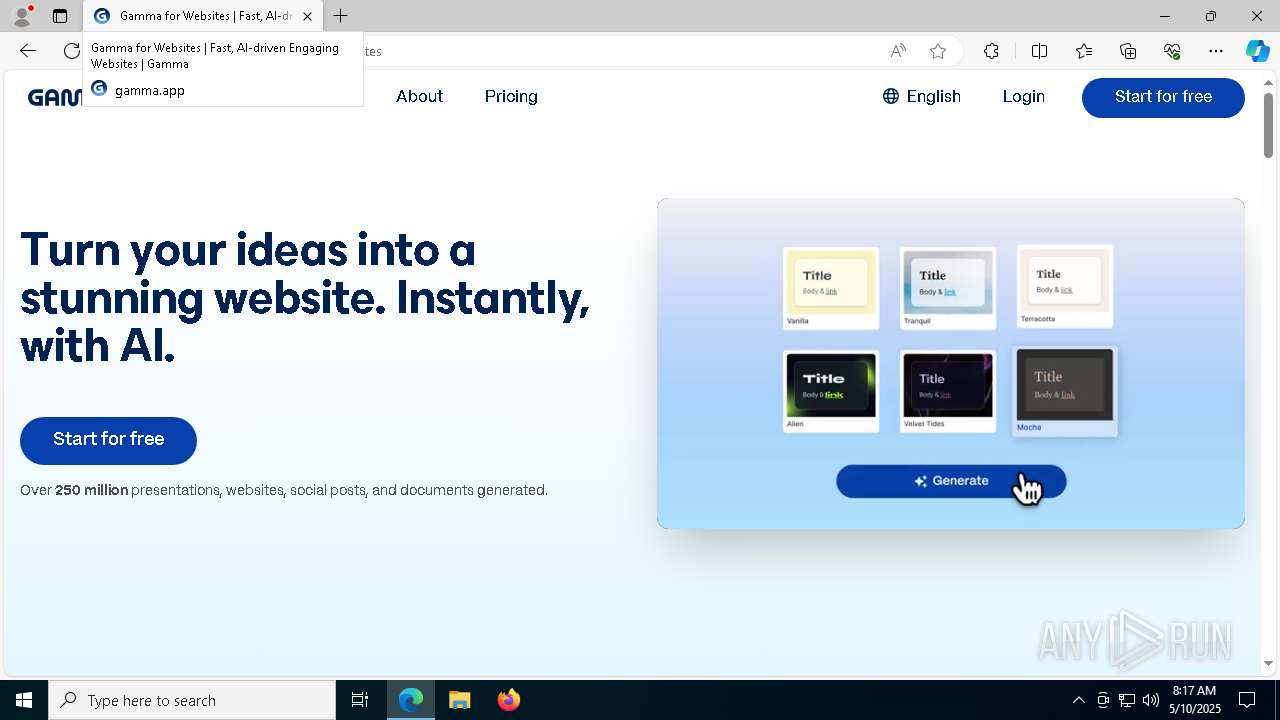Open Microsoft Edge from taskbar

pos(411,700)
